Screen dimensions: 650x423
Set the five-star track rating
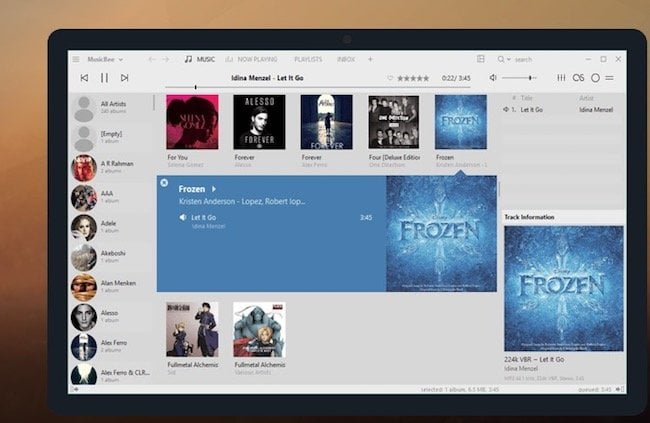click(413, 78)
